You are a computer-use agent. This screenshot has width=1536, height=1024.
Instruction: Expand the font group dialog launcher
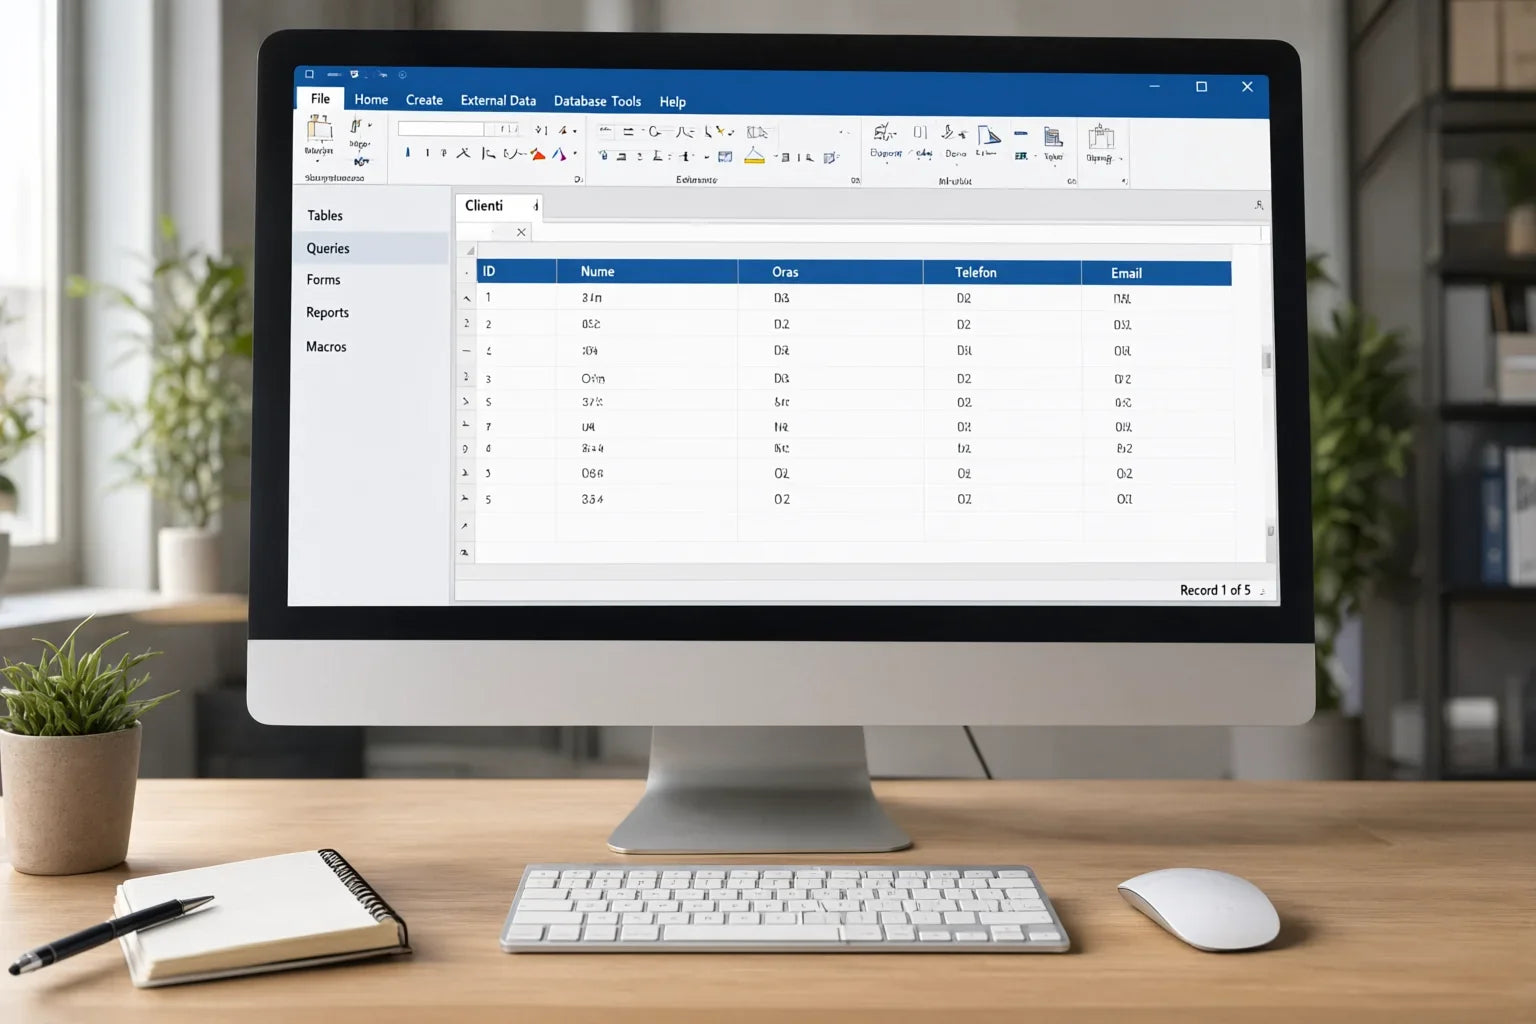coord(577,180)
